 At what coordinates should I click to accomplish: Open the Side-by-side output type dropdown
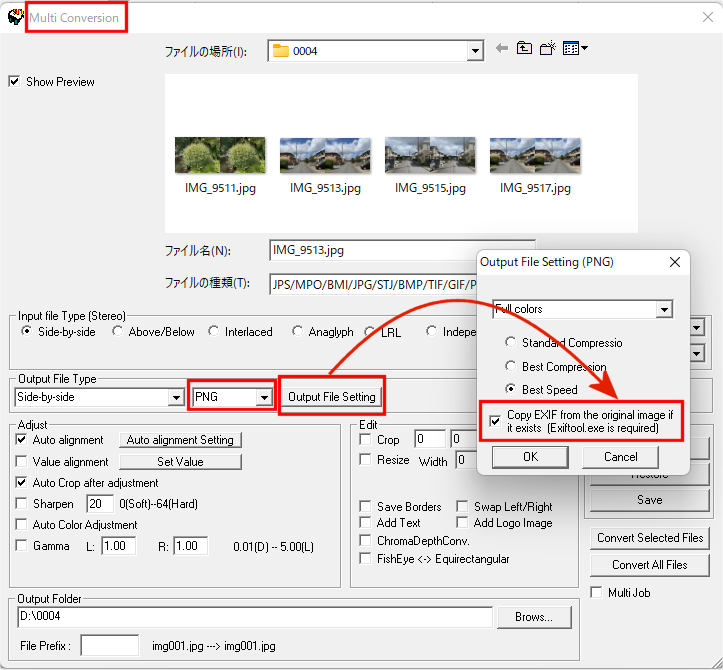tap(176, 397)
